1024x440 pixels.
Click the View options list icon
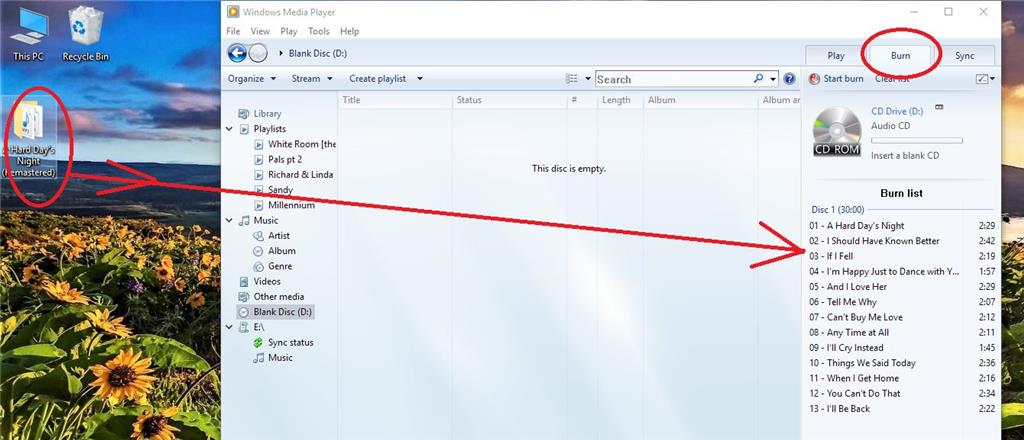(572, 78)
